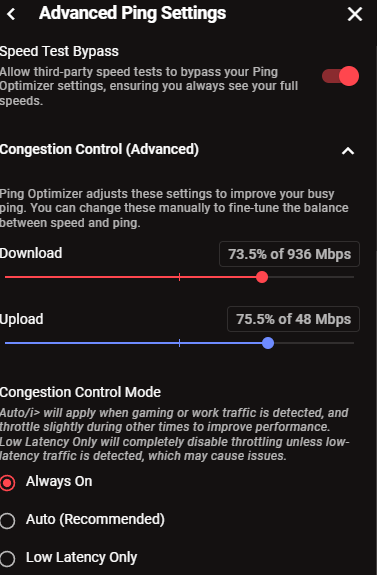Click the unfilled end of Upload track
The image size is (377, 575).
coord(314,343)
